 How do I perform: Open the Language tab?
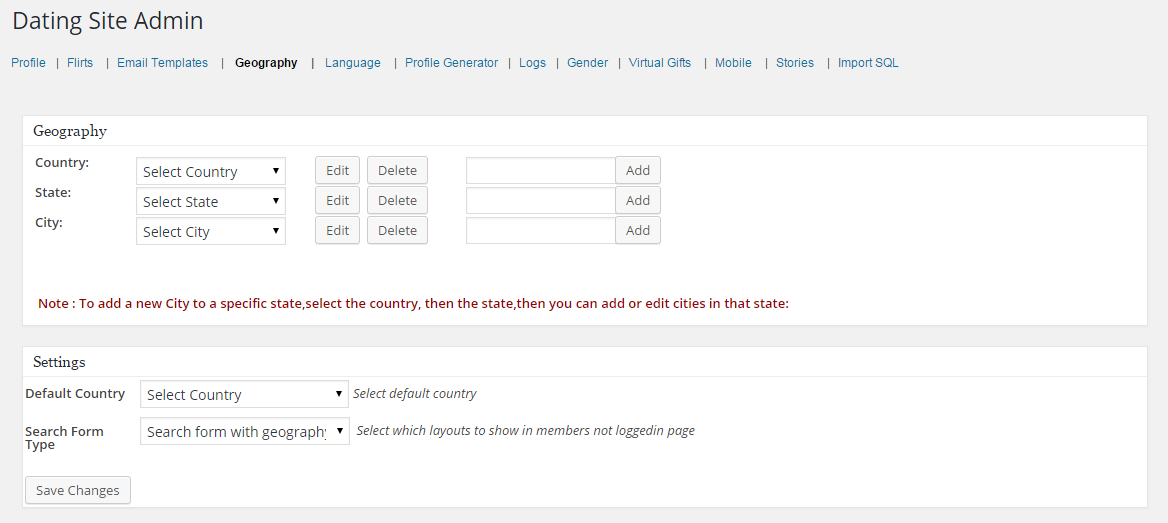[352, 63]
